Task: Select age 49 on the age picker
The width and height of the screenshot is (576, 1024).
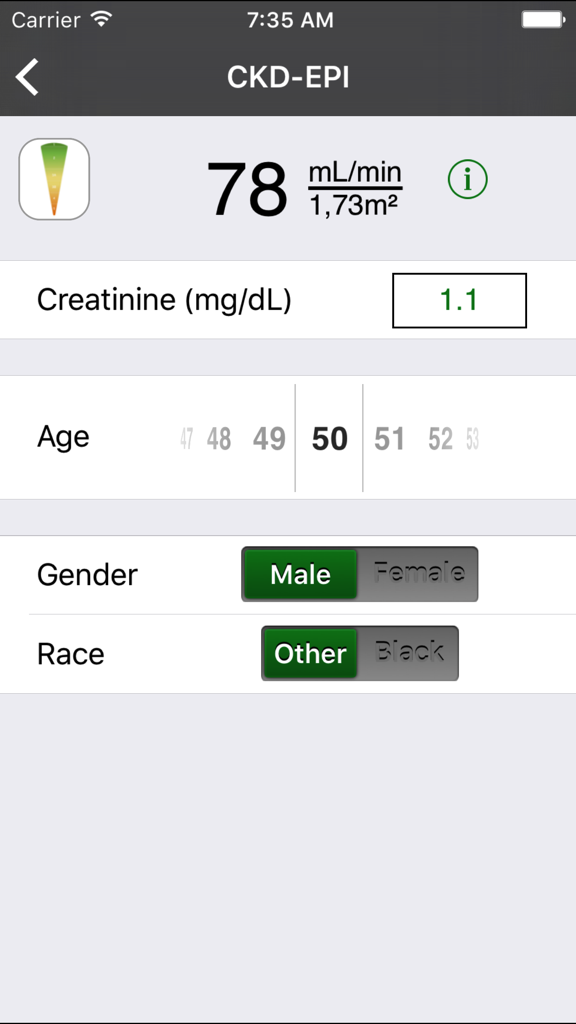Action: coord(268,437)
